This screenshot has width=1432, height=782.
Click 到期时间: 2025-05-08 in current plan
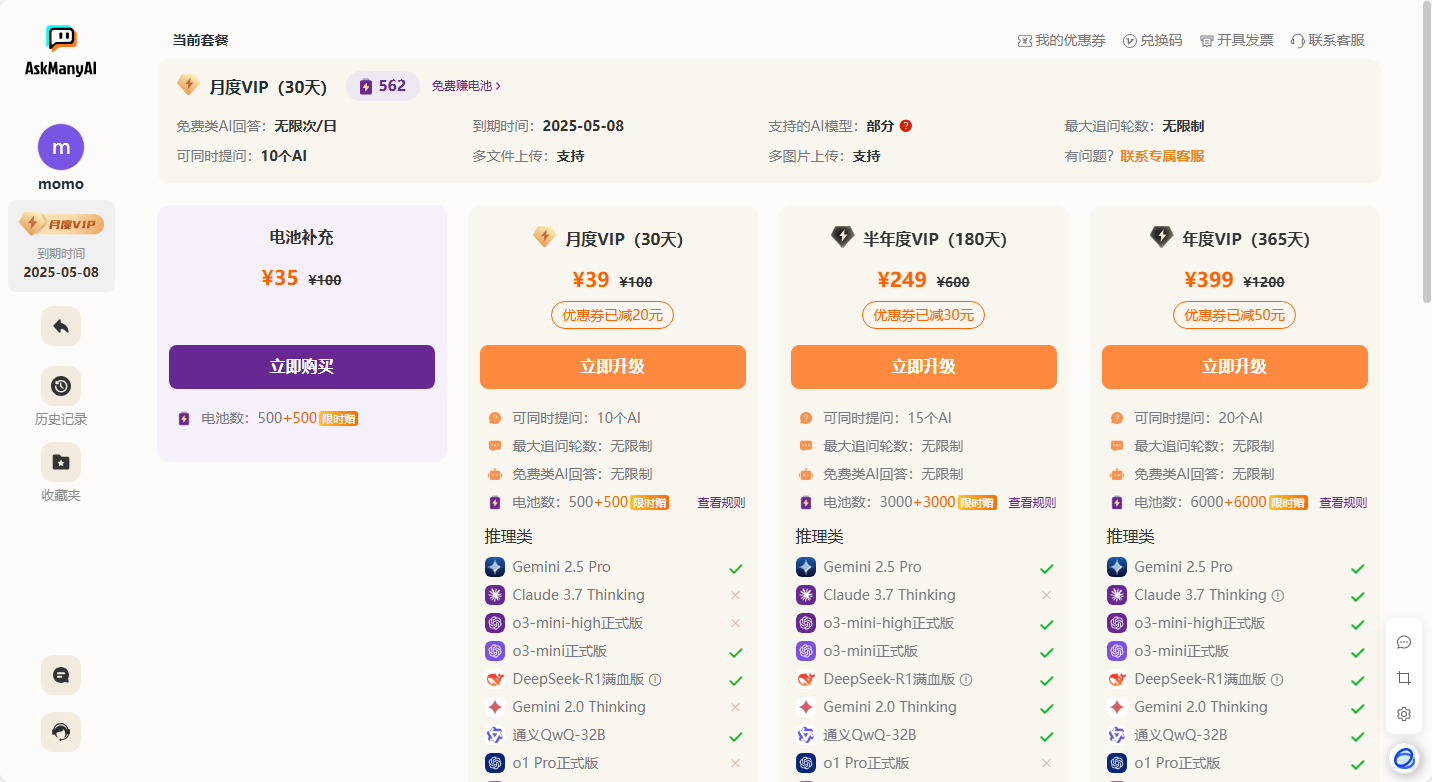[x=548, y=126]
